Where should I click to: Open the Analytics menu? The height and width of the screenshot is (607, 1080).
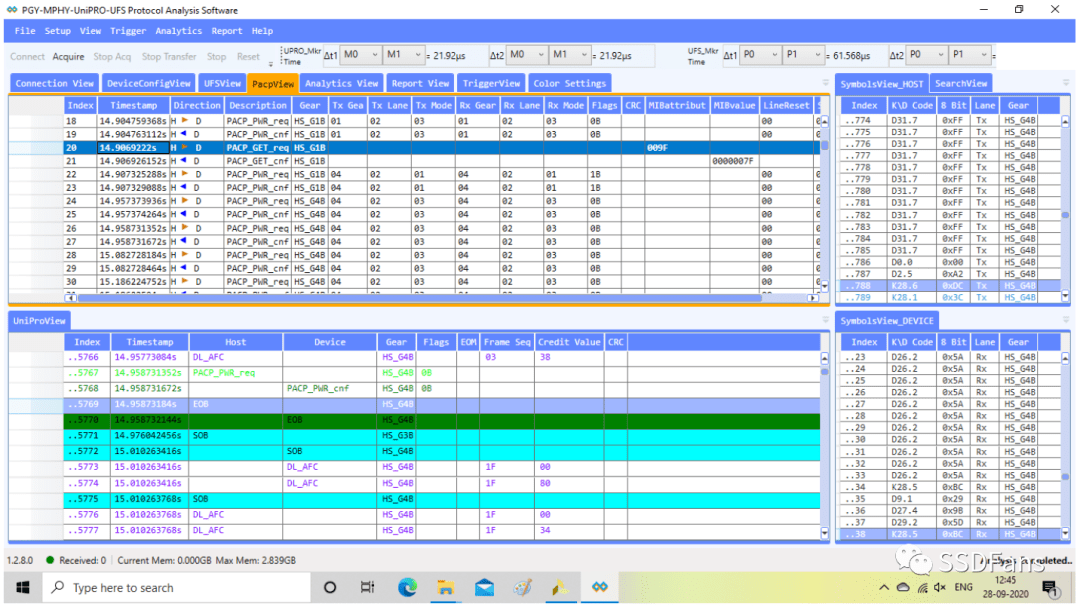tap(178, 31)
